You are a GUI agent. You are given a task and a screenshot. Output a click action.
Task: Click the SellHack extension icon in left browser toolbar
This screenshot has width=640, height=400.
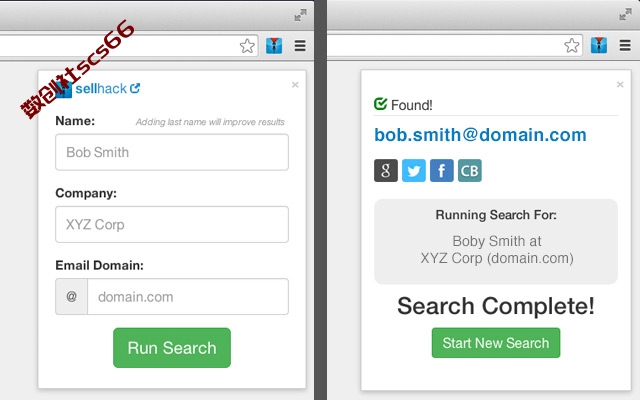274,46
